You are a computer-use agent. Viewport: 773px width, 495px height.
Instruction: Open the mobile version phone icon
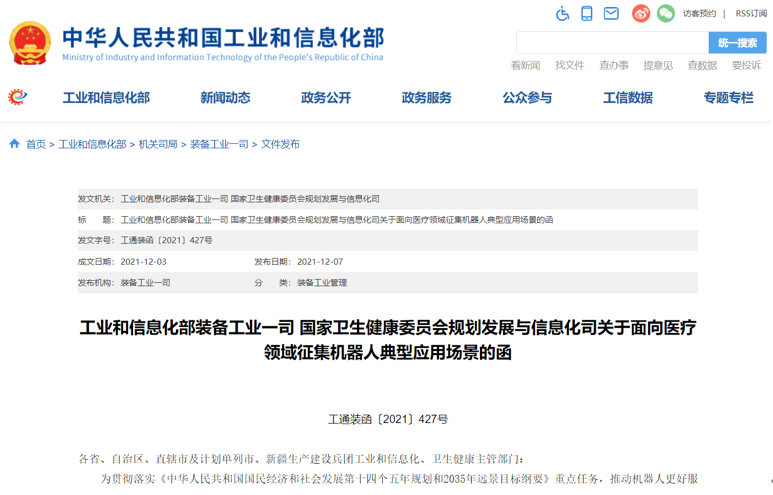click(587, 13)
